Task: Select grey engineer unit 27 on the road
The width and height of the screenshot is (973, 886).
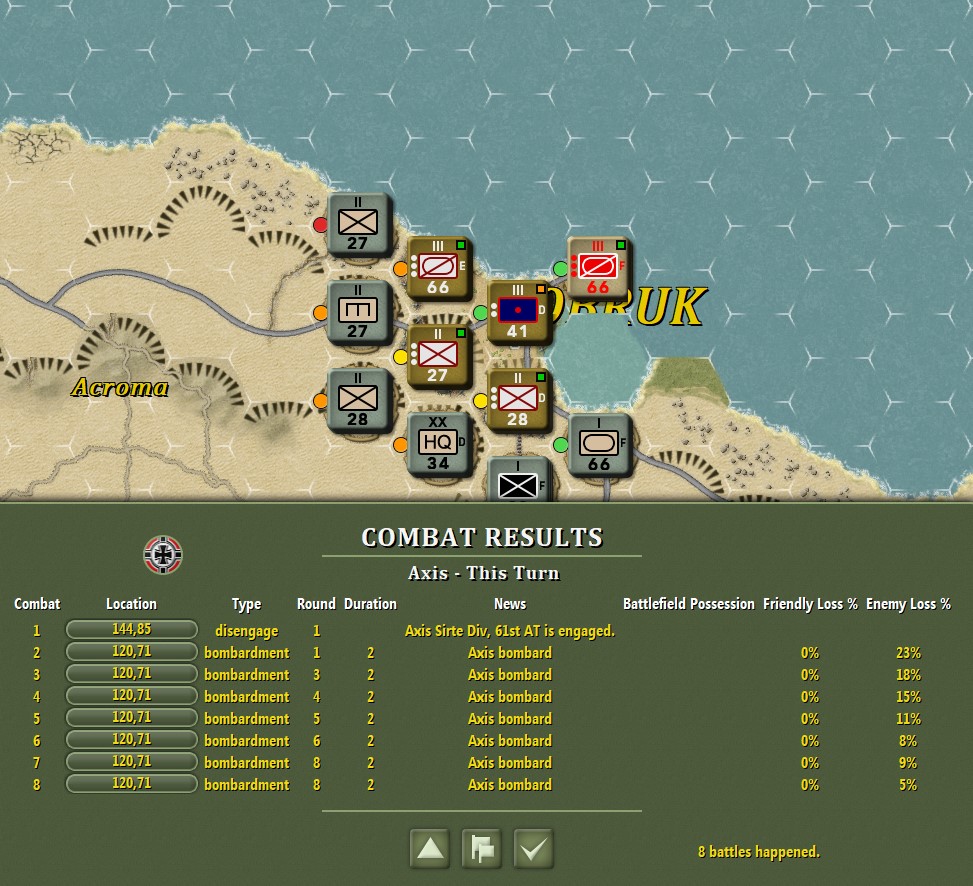Action: [x=359, y=312]
